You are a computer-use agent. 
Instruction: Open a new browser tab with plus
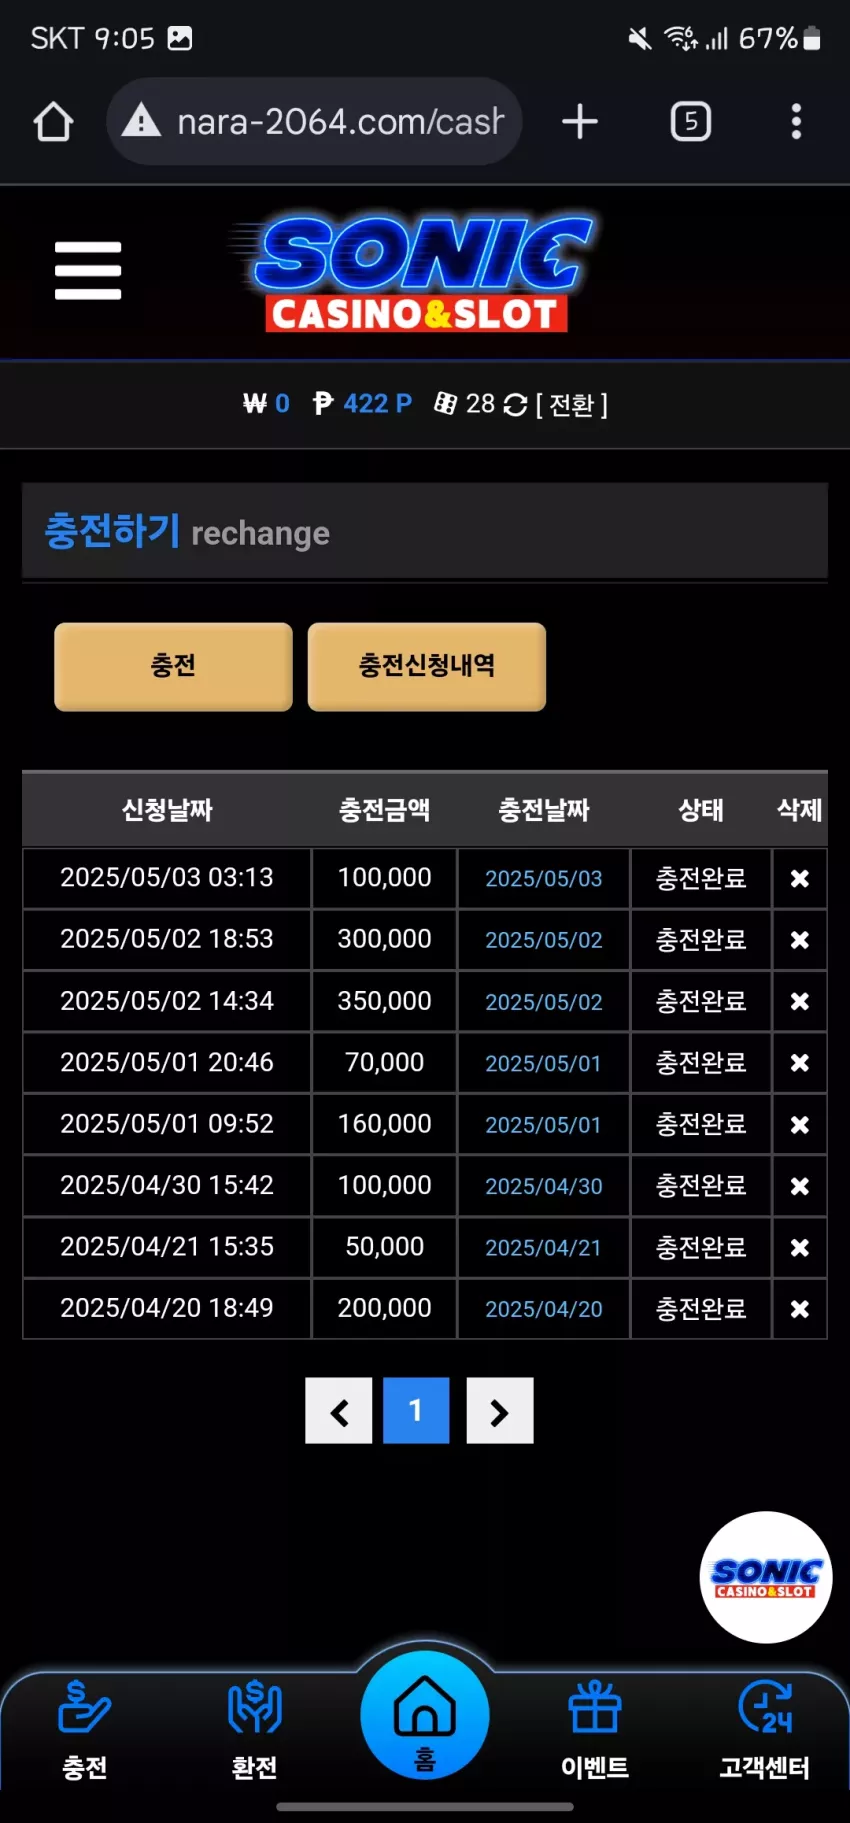[580, 122]
